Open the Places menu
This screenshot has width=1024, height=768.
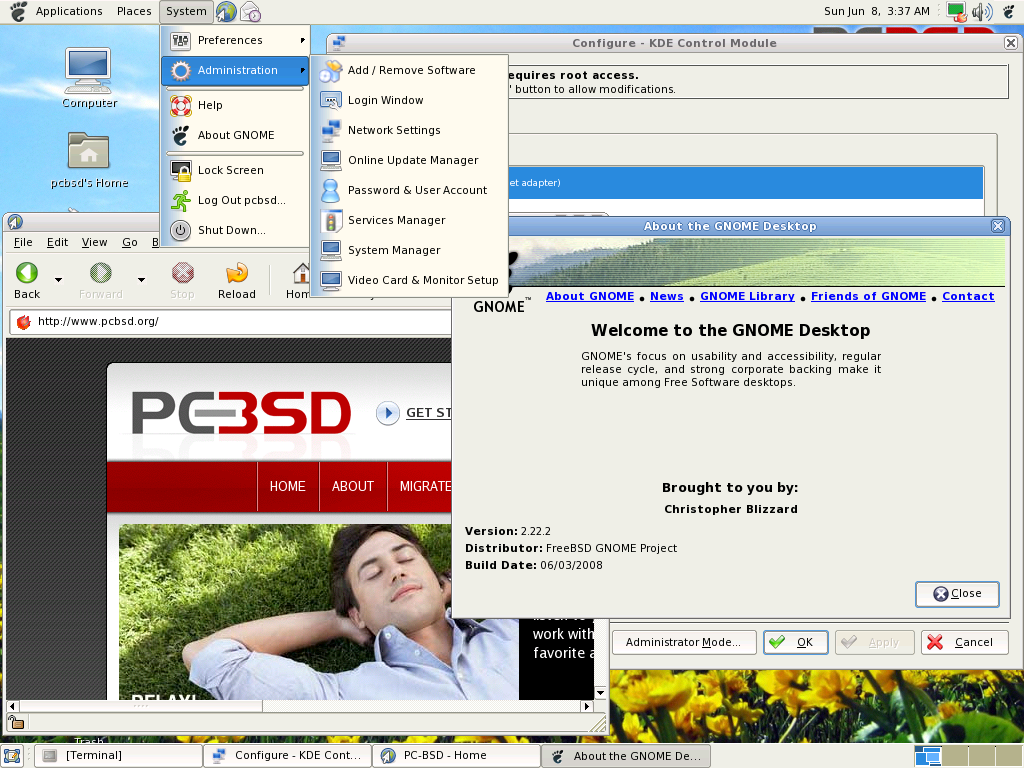[134, 11]
